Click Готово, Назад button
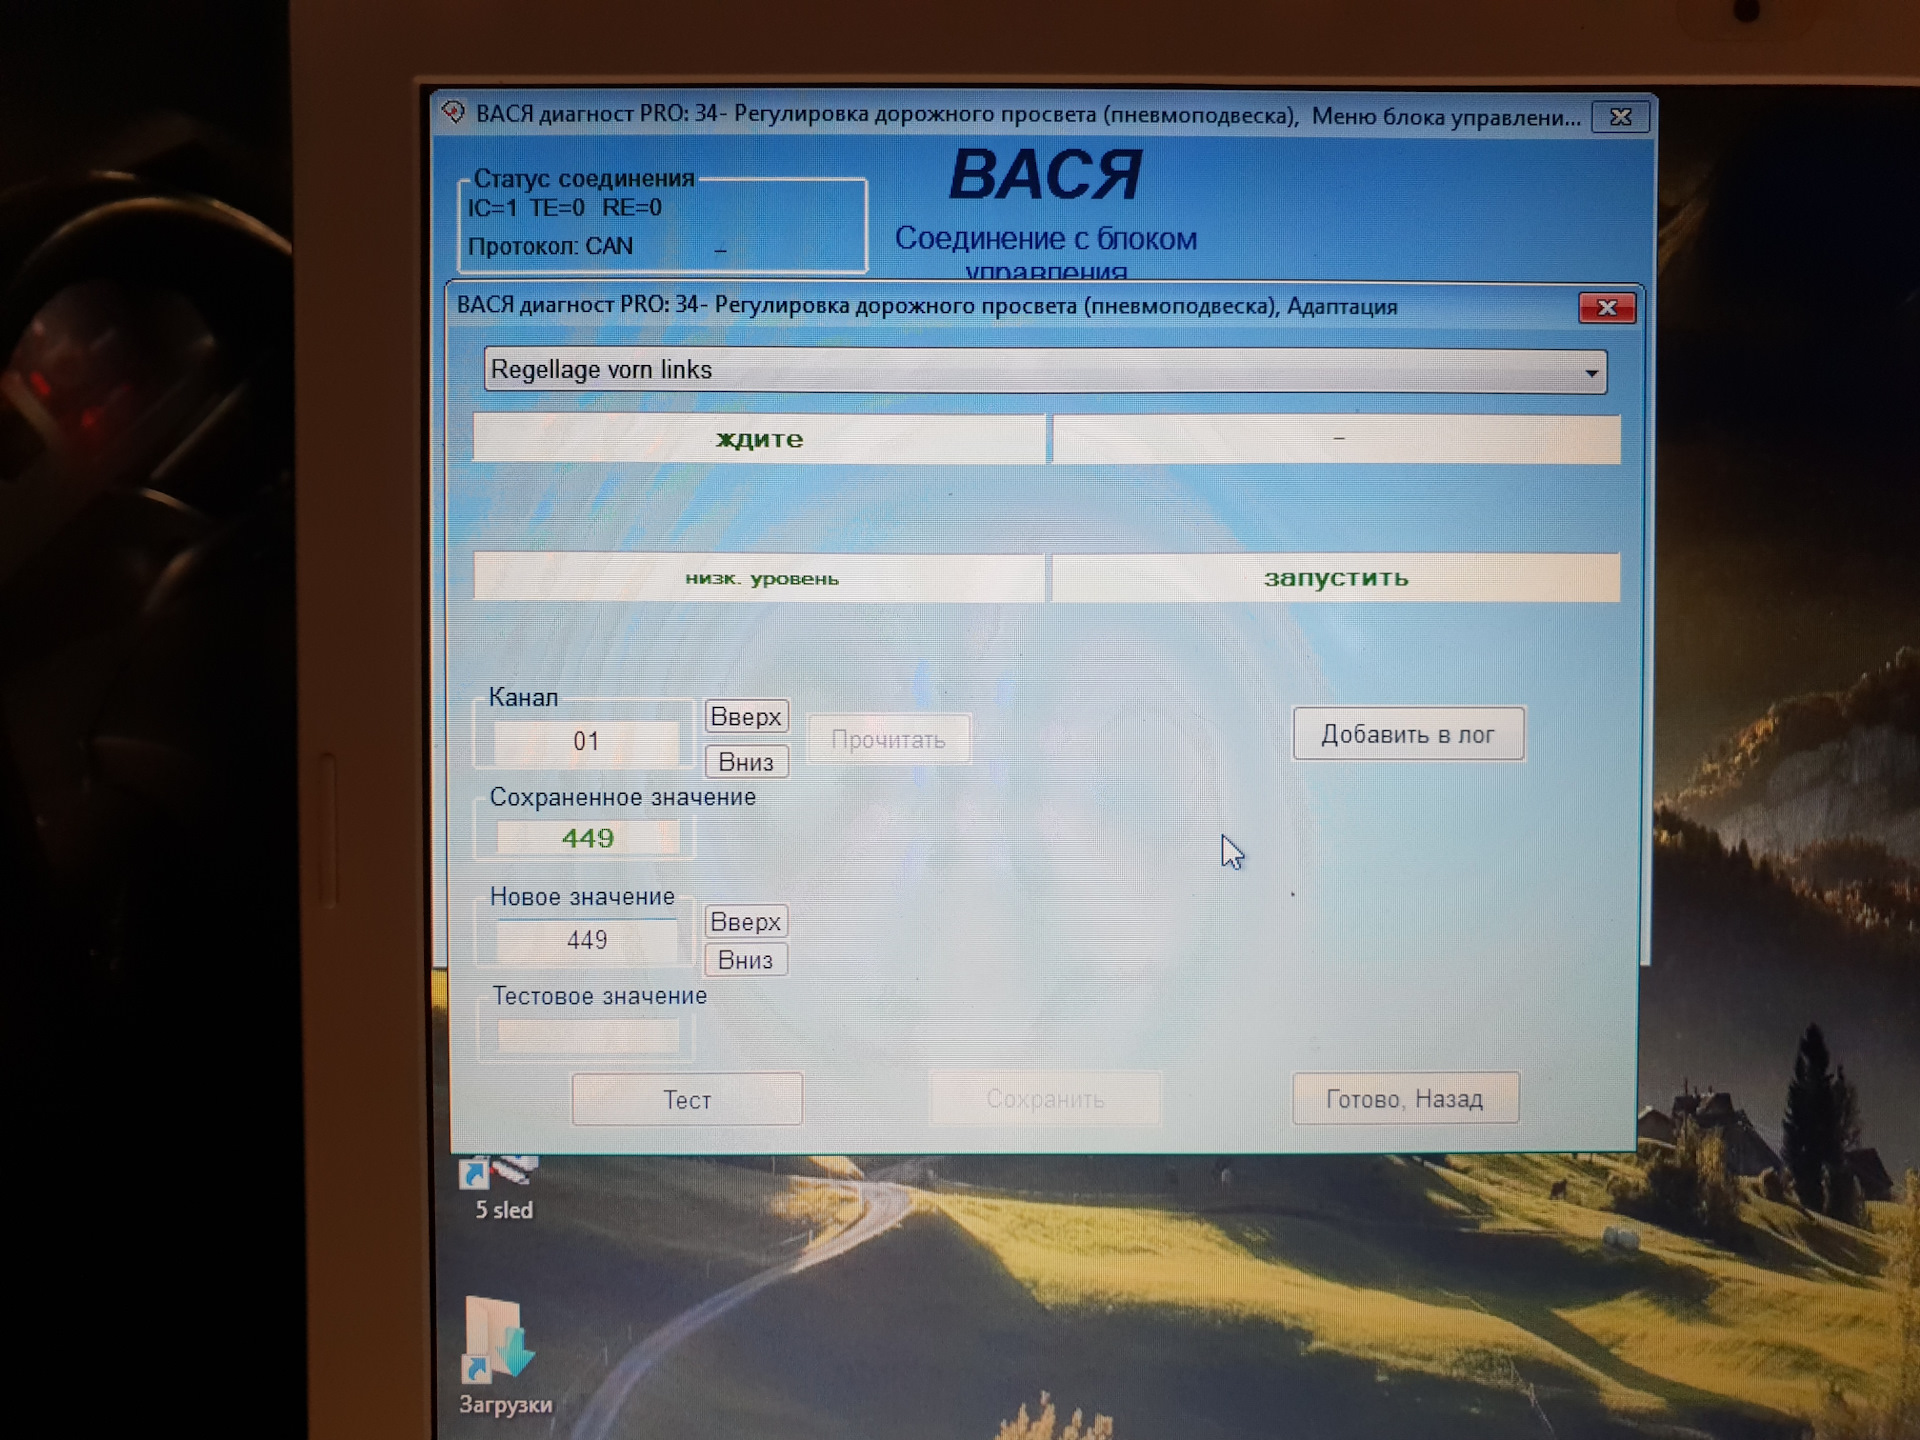1920x1440 pixels. (x=1405, y=1099)
